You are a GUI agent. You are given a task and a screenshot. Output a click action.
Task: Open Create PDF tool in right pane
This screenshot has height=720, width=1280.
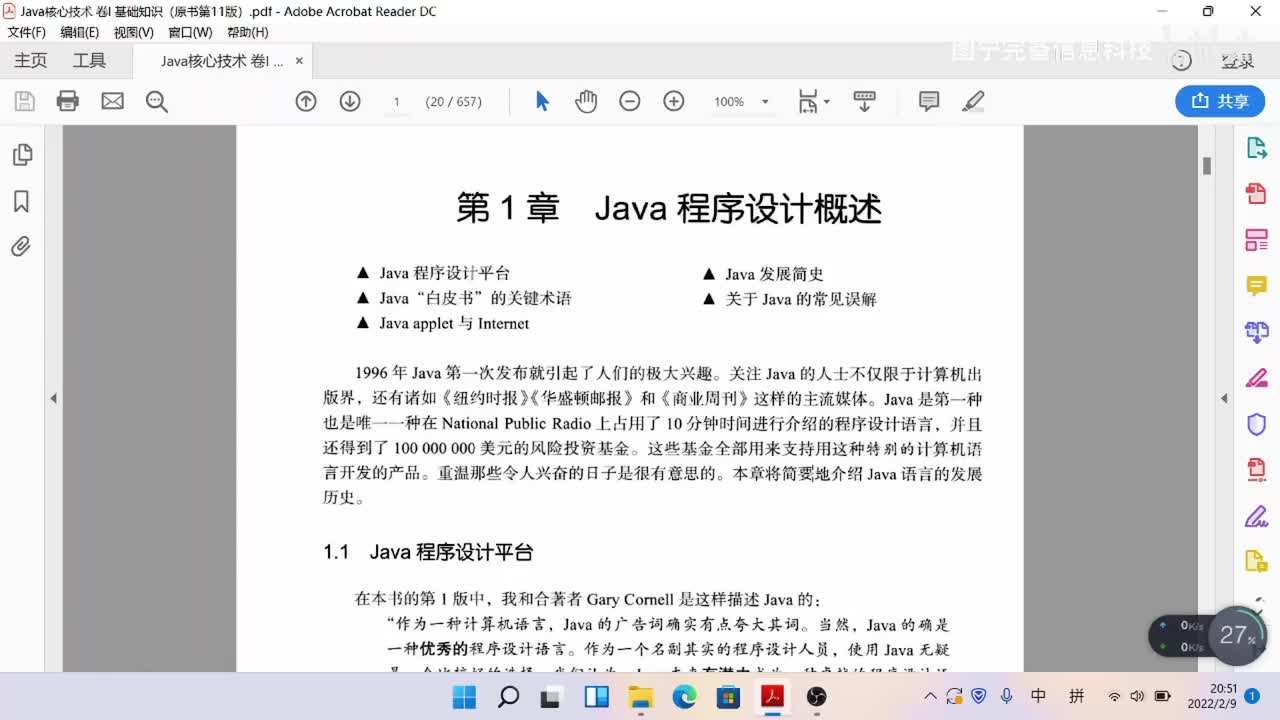click(x=1257, y=193)
